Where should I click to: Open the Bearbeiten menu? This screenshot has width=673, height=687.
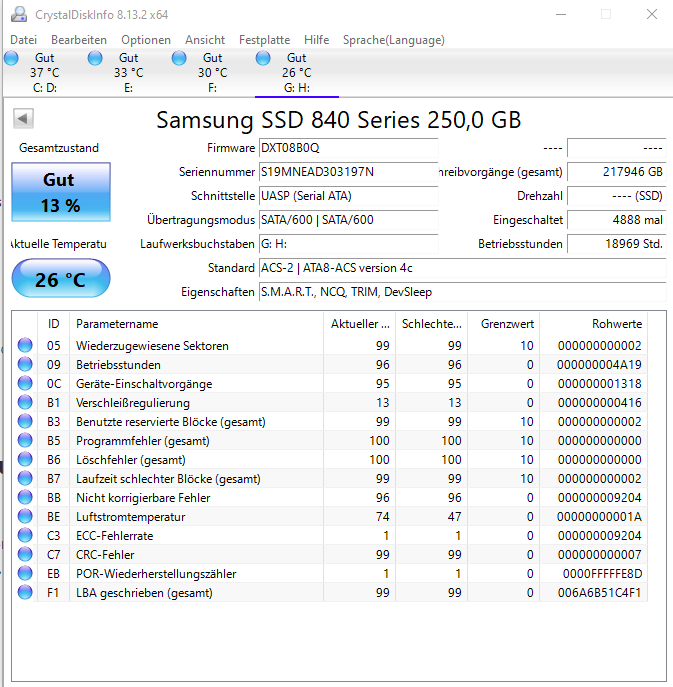point(79,40)
